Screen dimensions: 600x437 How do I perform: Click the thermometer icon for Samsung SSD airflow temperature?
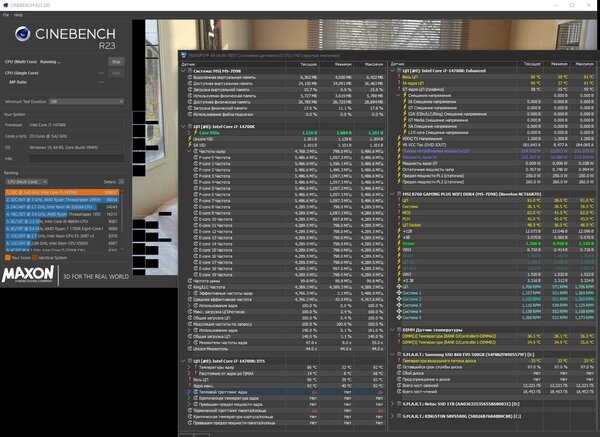click(398, 360)
